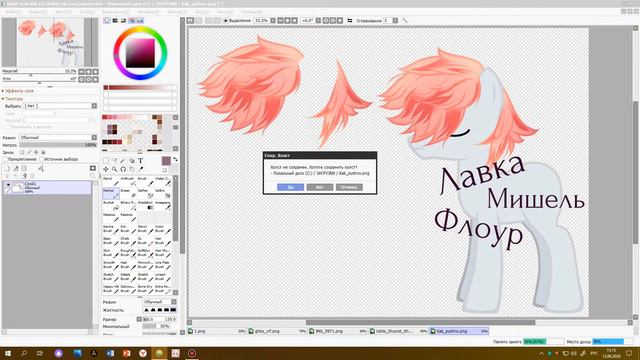The height and width of the screenshot is (360, 640).
Task: Show the color wheel panel
Action: pyautogui.click(x=107, y=20)
